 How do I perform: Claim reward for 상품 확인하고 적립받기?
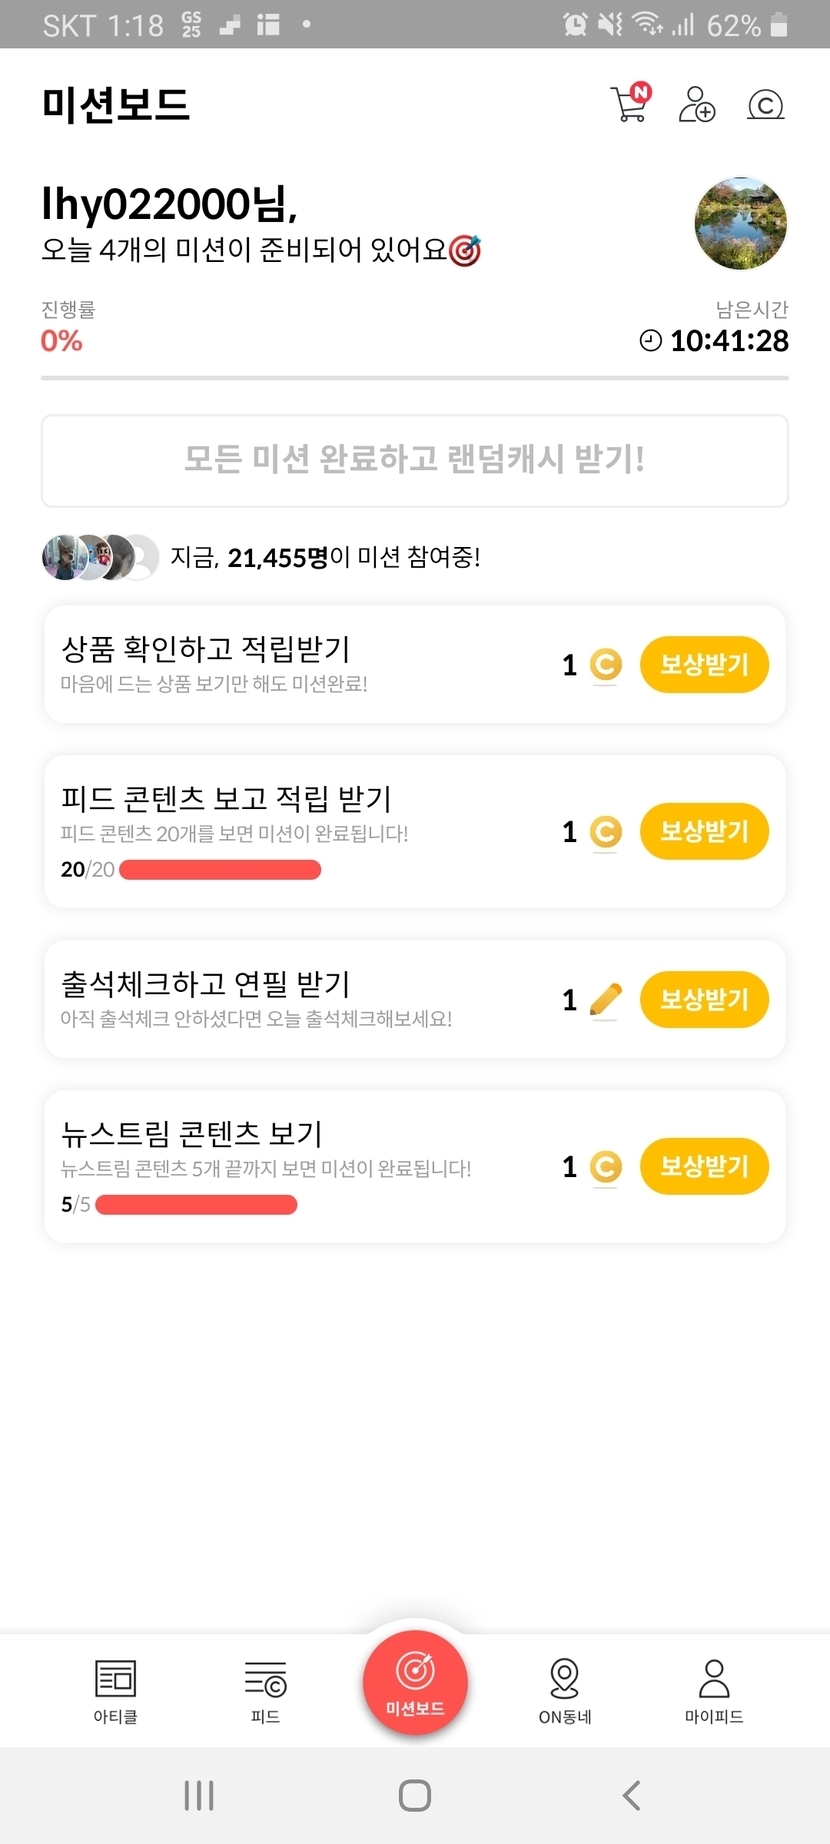tap(704, 664)
